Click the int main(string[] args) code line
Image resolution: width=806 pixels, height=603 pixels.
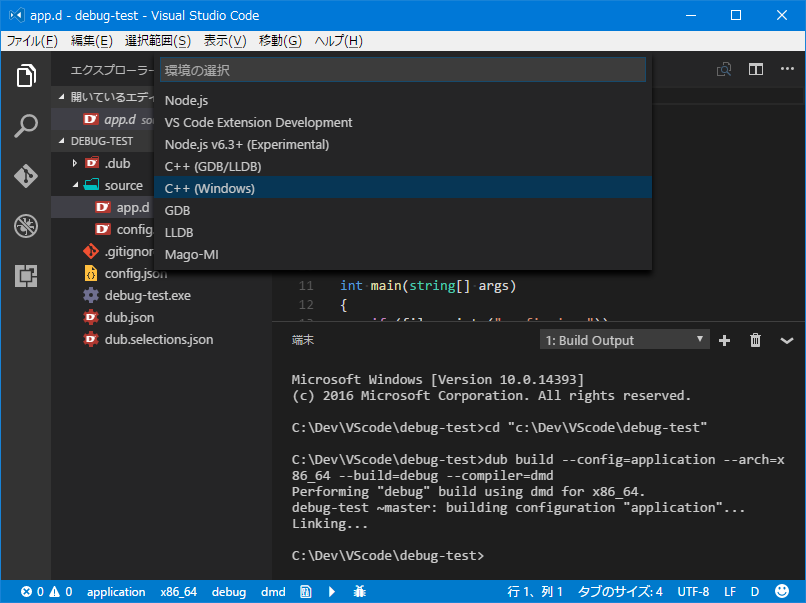point(428,285)
